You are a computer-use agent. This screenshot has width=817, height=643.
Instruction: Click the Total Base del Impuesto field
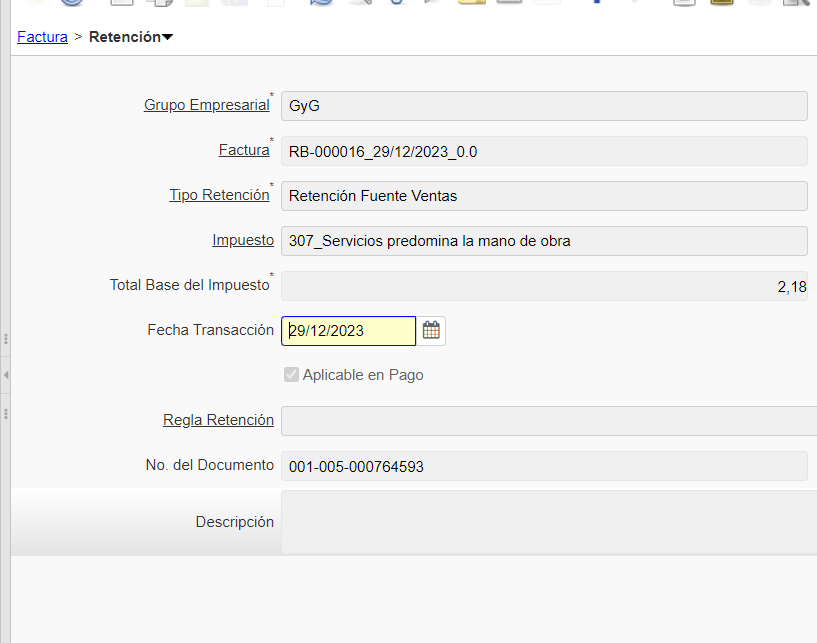click(x=543, y=286)
